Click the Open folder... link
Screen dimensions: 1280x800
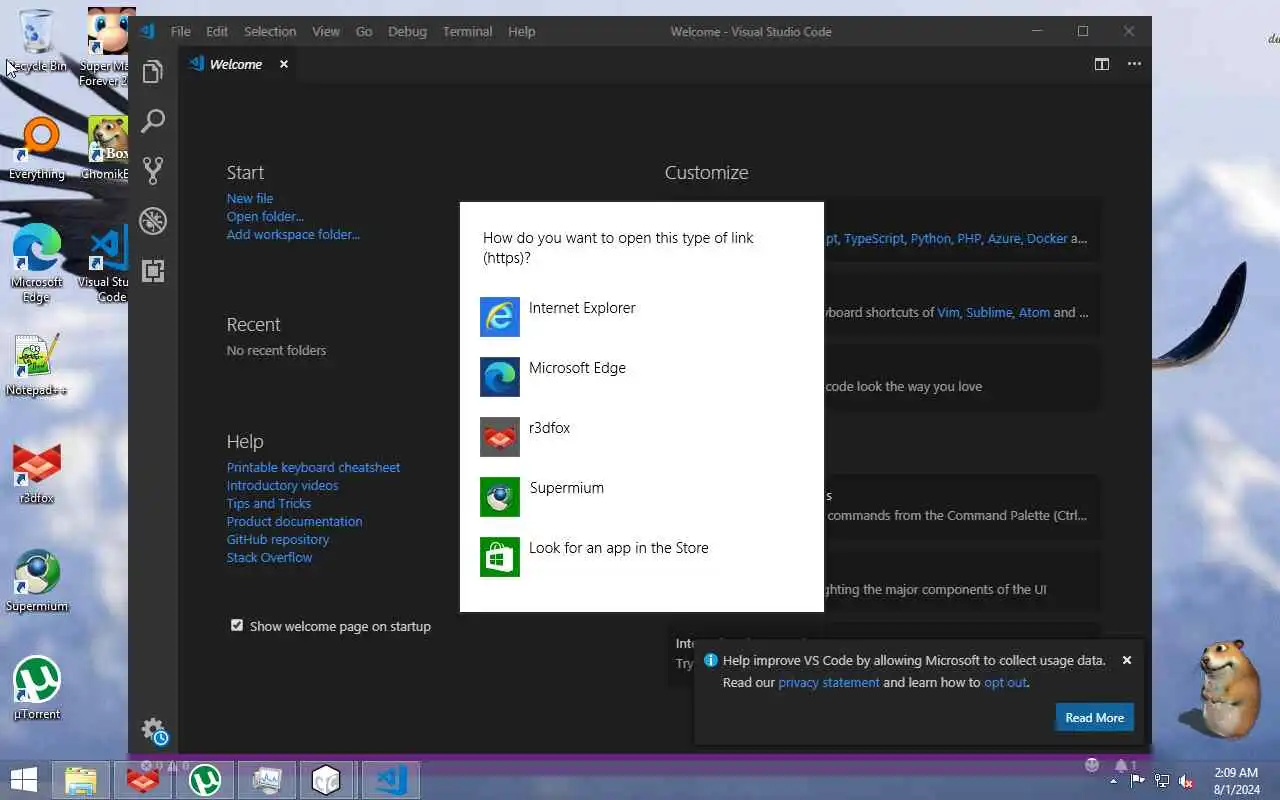pos(265,216)
